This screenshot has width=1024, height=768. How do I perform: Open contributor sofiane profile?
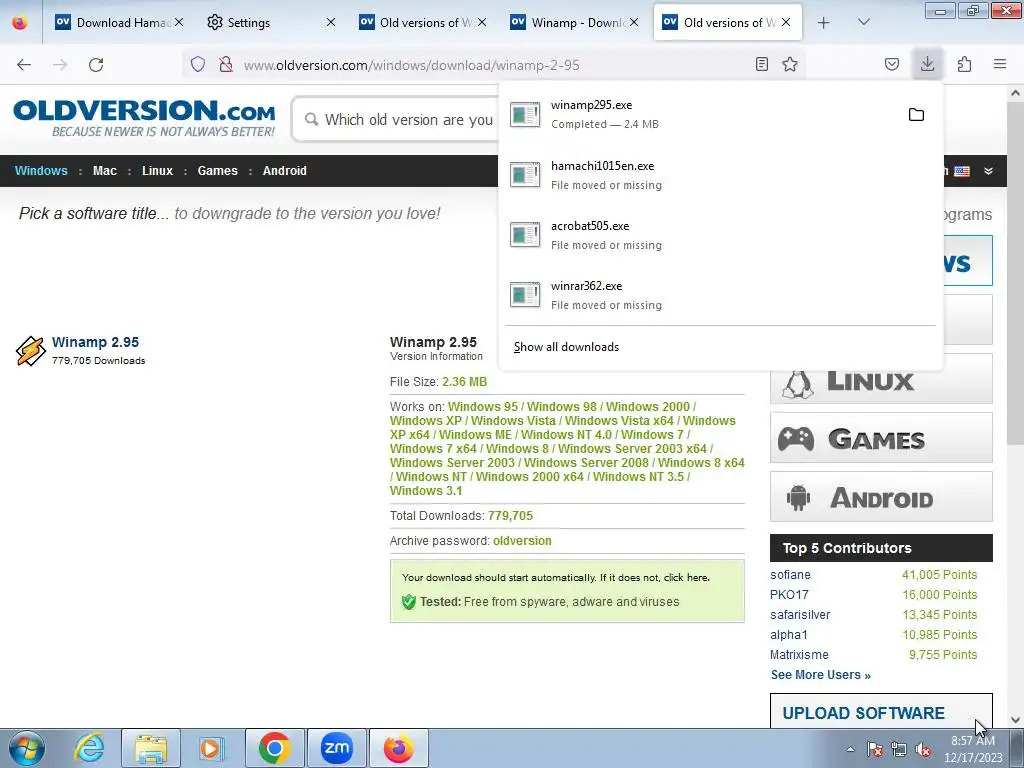tap(790, 575)
